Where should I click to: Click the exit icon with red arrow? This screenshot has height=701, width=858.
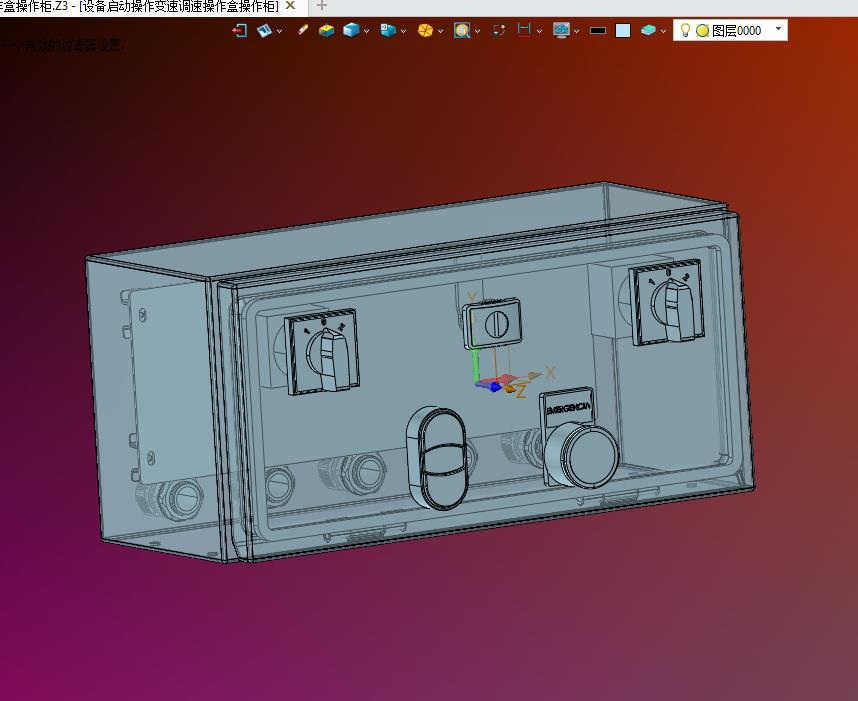click(x=240, y=30)
